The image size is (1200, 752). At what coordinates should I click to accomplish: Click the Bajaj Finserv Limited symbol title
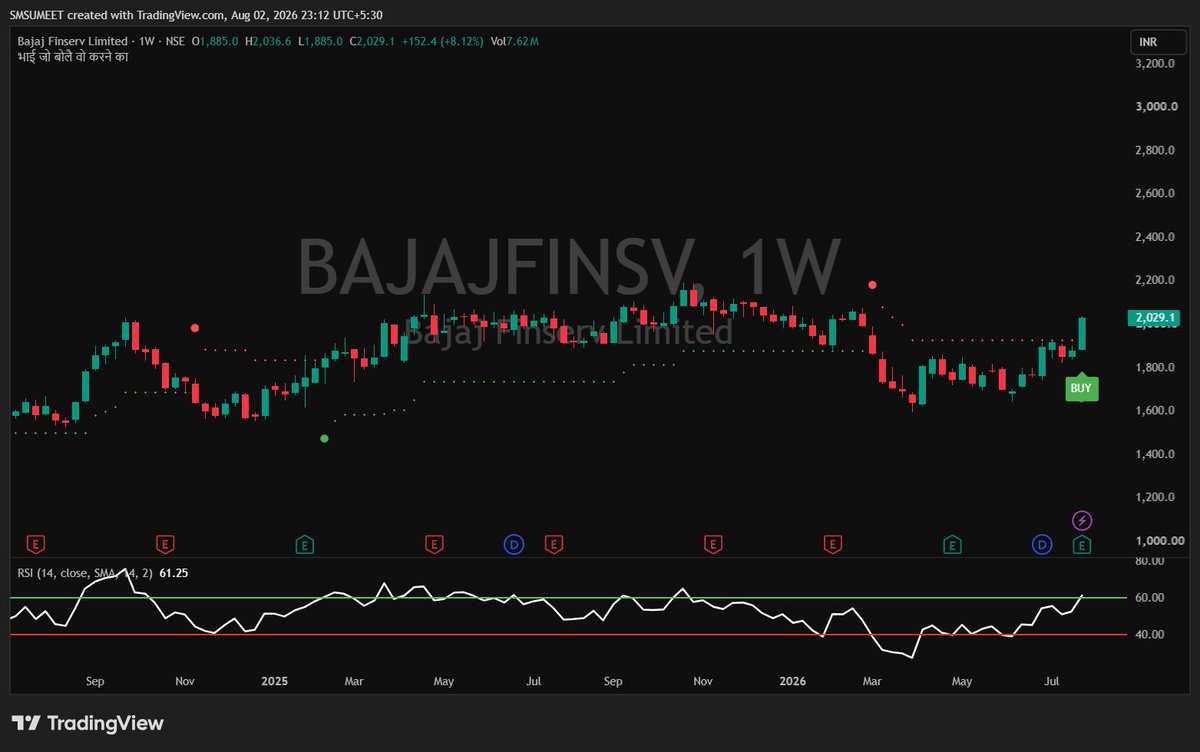74,41
